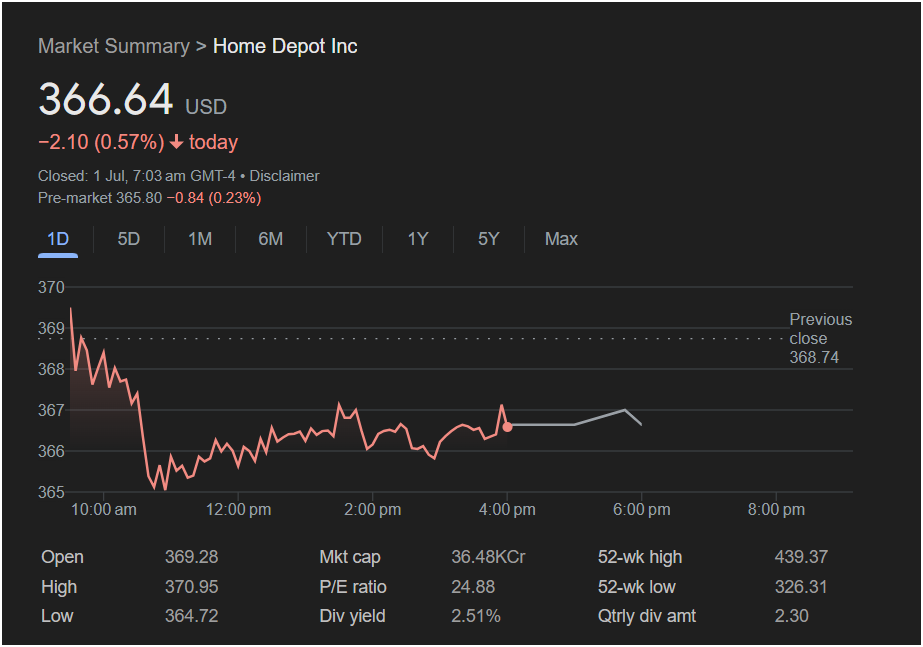Click the 365 price axis label
The image size is (923, 647).
(51, 492)
